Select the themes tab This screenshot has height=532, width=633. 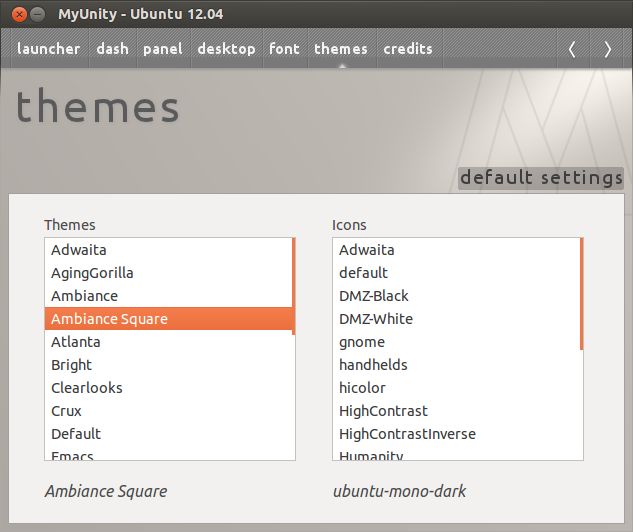point(341,49)
